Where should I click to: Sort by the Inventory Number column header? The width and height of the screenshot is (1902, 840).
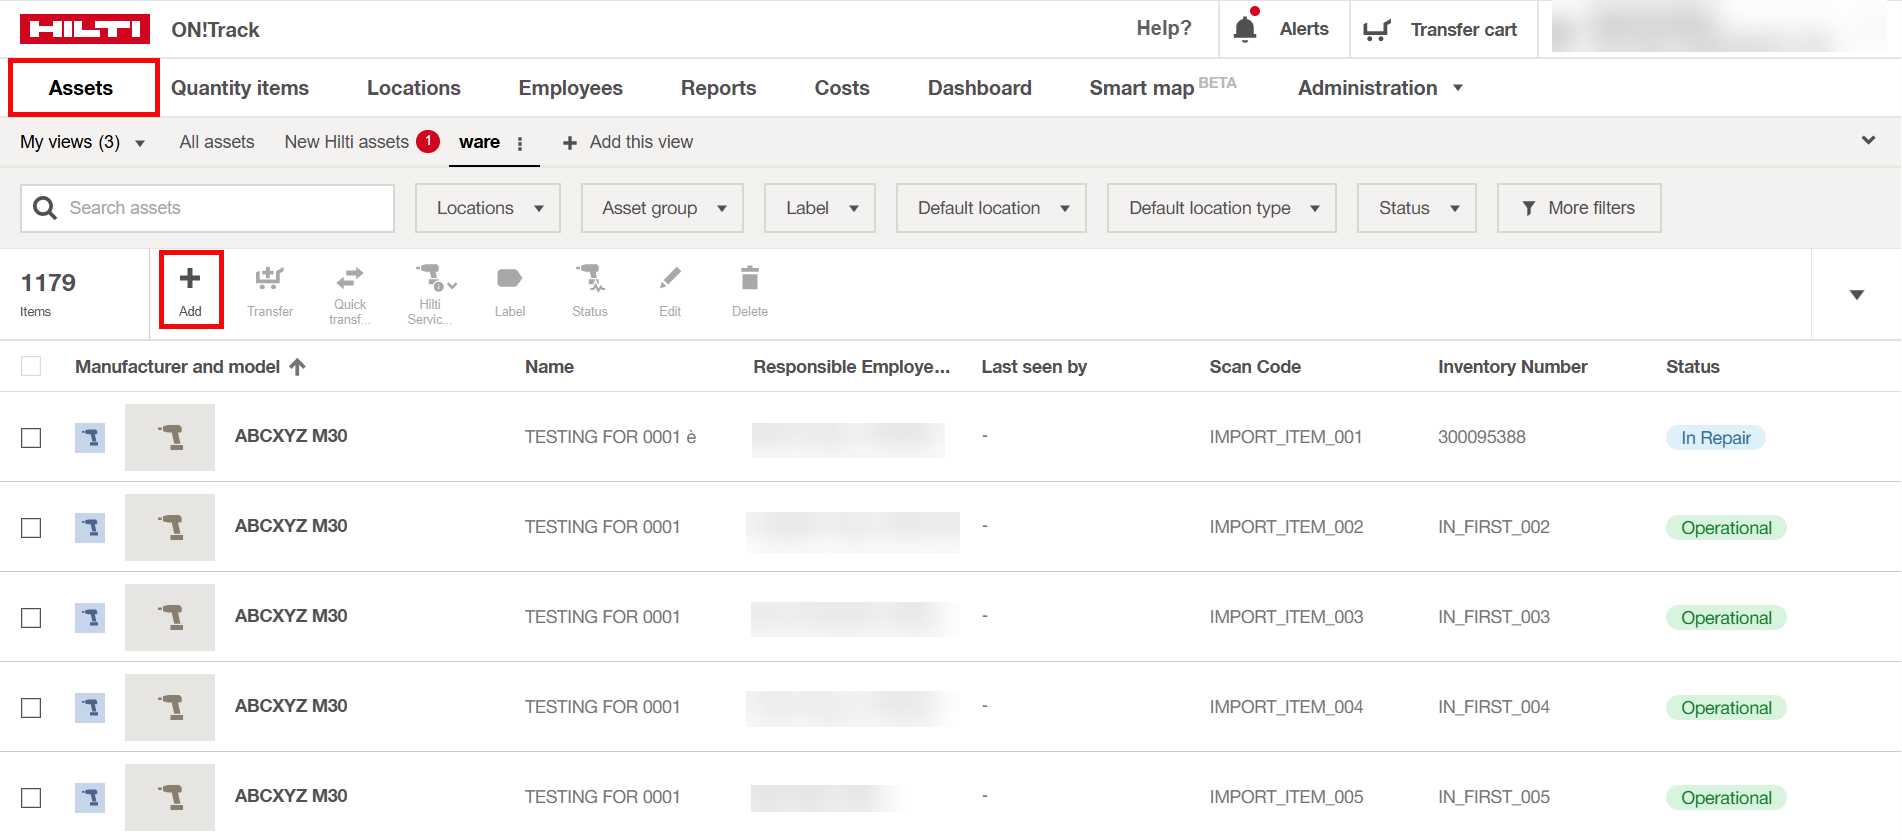[1513, 367]
